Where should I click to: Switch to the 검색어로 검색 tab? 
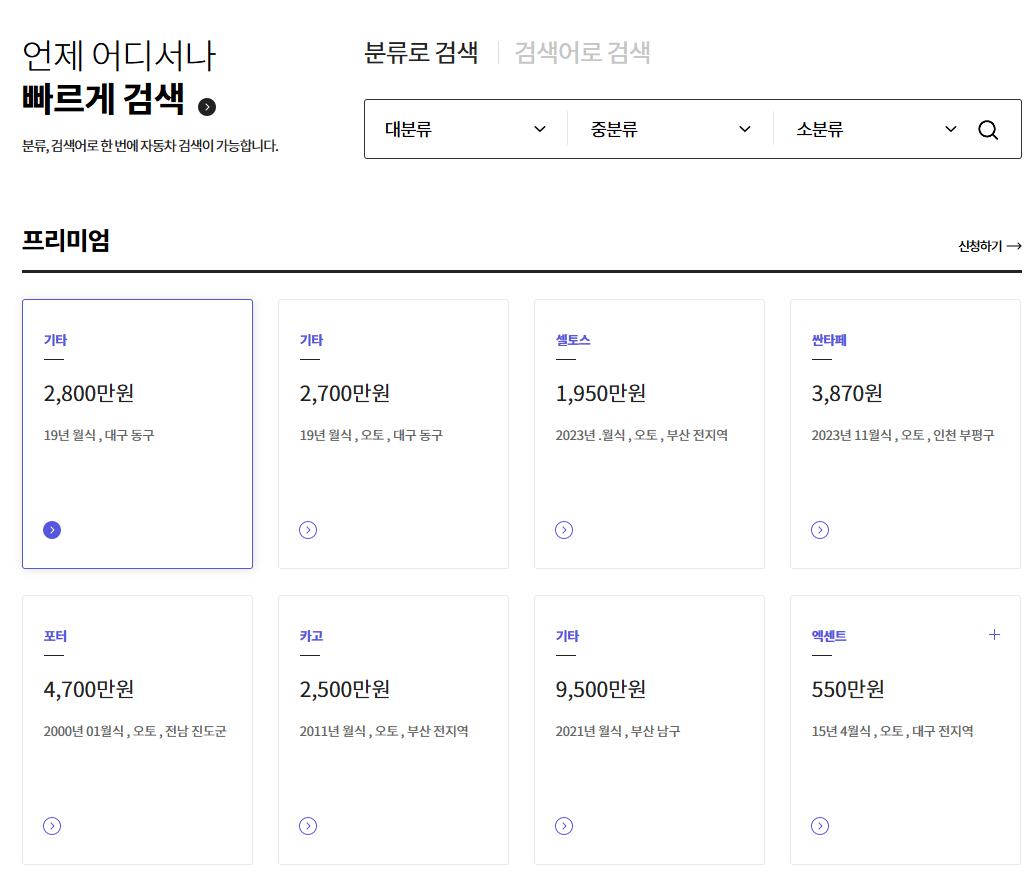[x=582, y=53]
